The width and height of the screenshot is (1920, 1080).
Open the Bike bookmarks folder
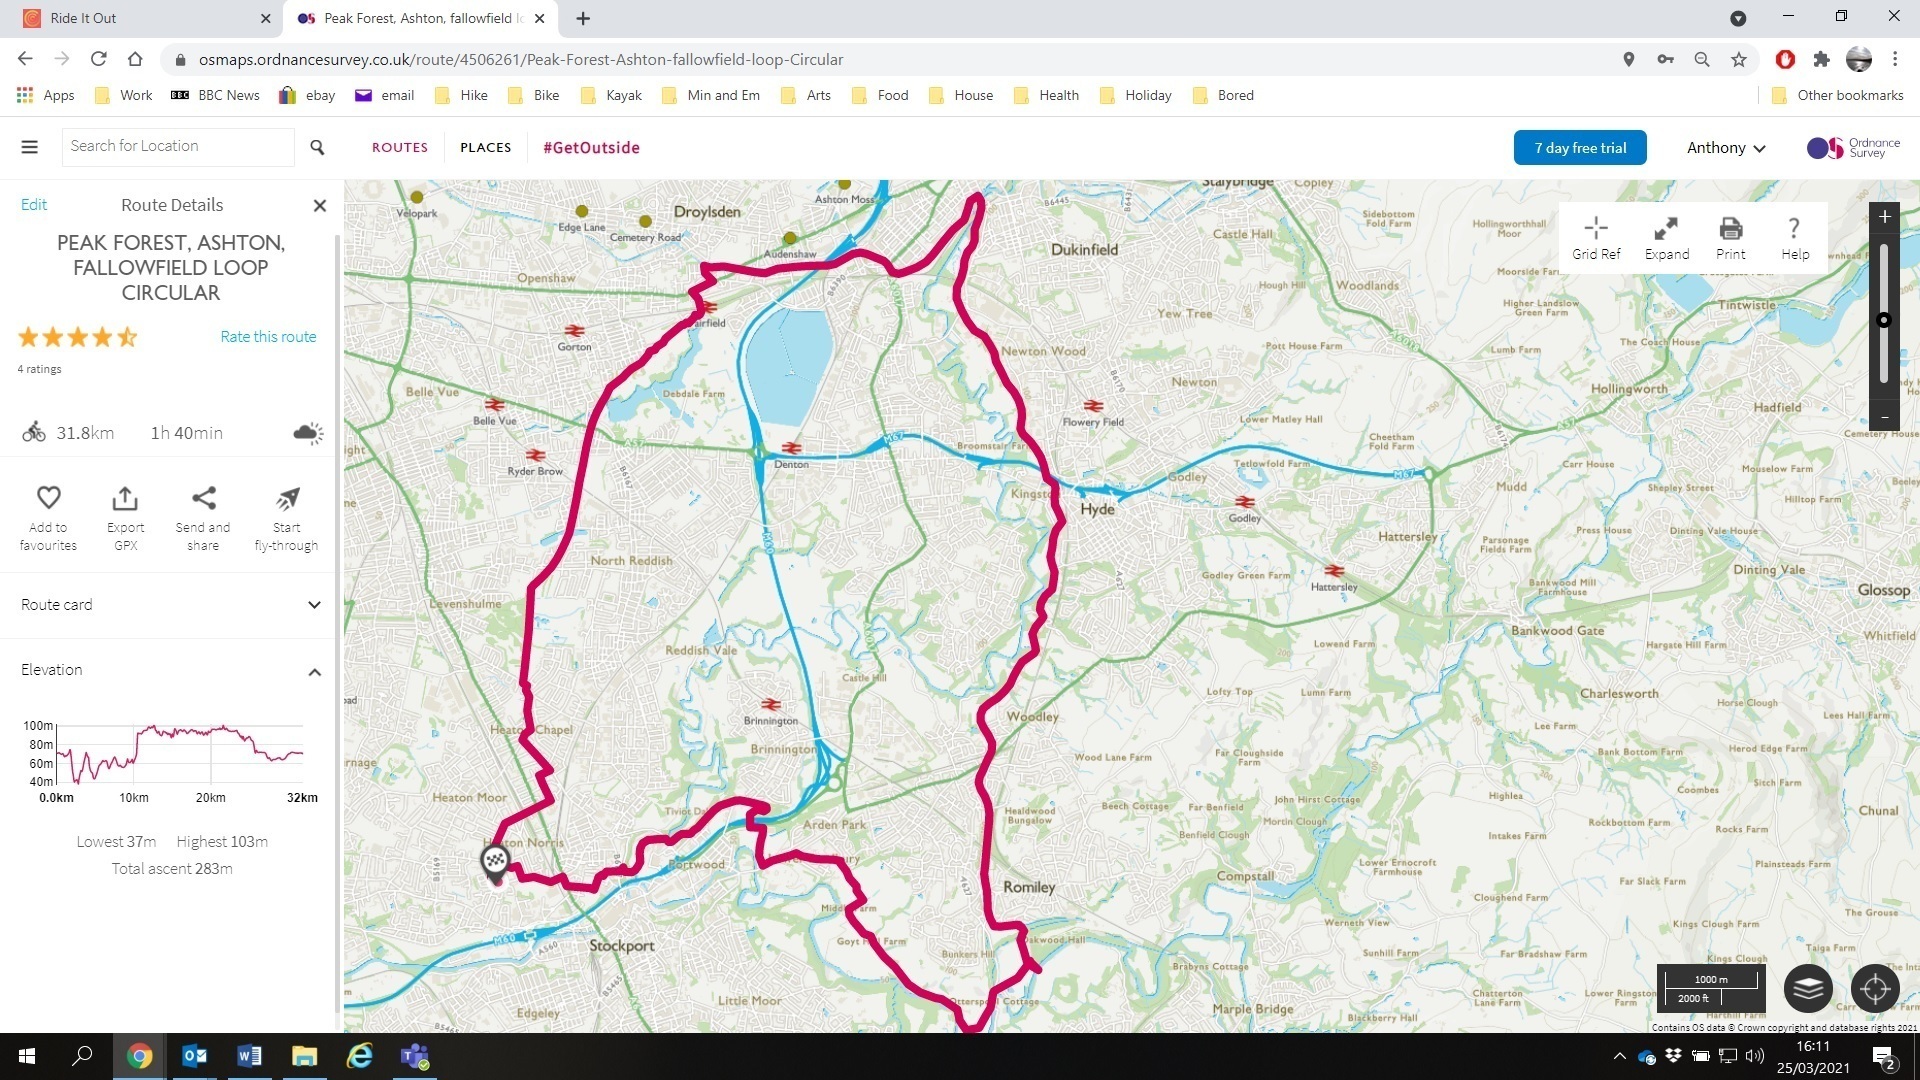(x=534, y=95)
